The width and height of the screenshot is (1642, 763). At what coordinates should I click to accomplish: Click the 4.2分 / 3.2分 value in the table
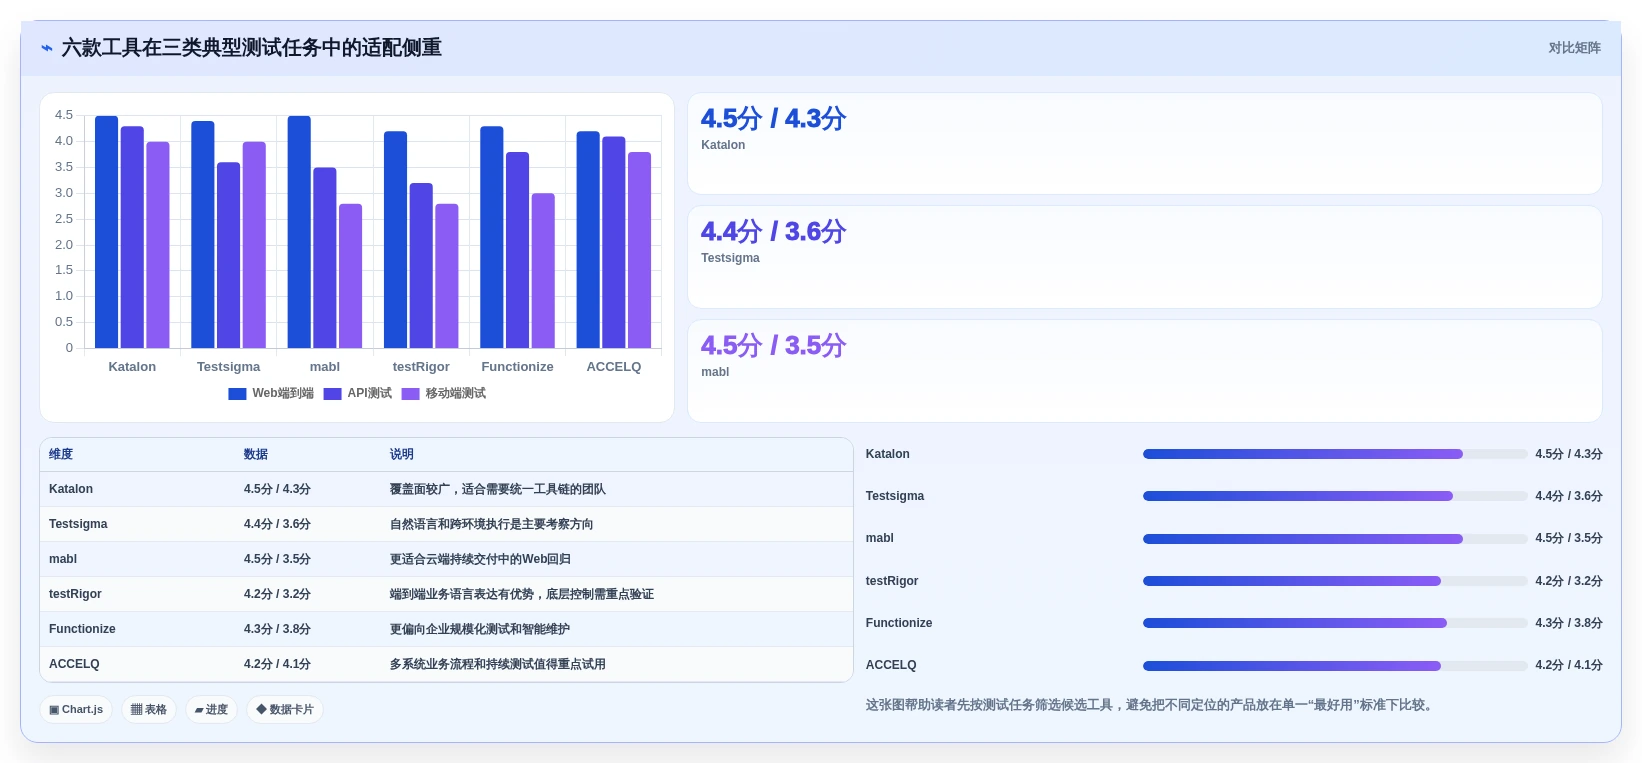tap(277, 594)
